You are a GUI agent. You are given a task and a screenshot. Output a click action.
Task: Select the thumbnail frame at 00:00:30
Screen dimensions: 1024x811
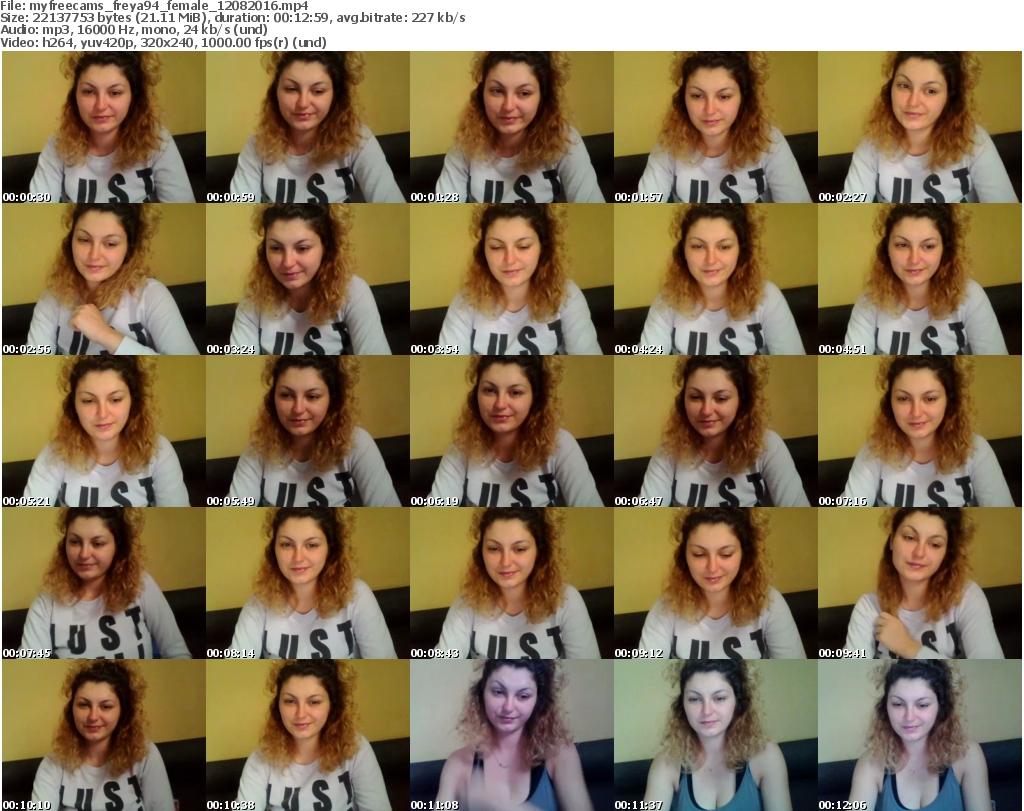point(104,127)
